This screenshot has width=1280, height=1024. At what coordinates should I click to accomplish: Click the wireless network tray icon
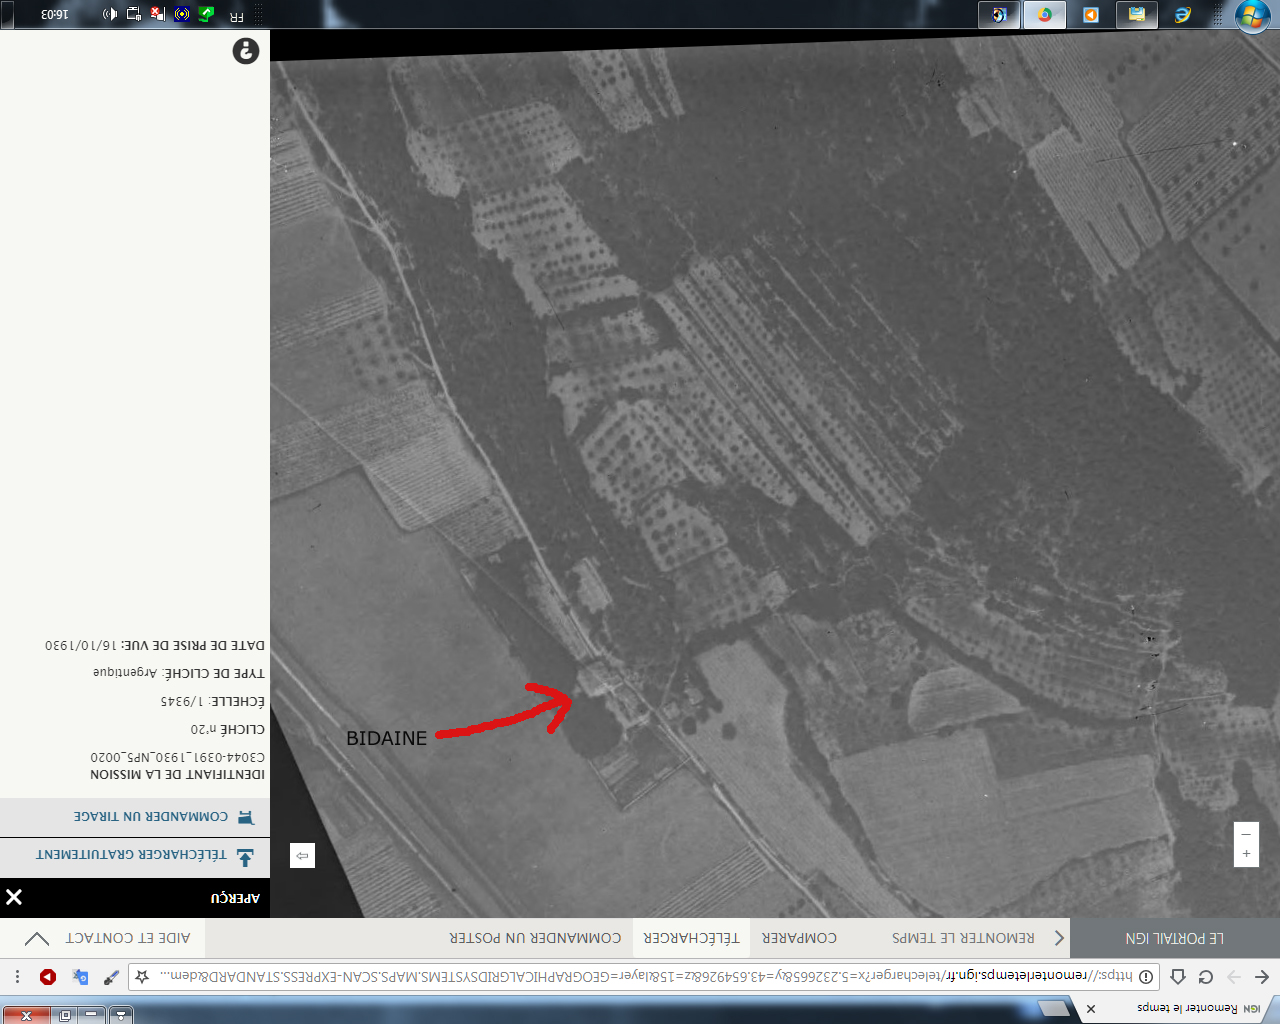(182, 14)
